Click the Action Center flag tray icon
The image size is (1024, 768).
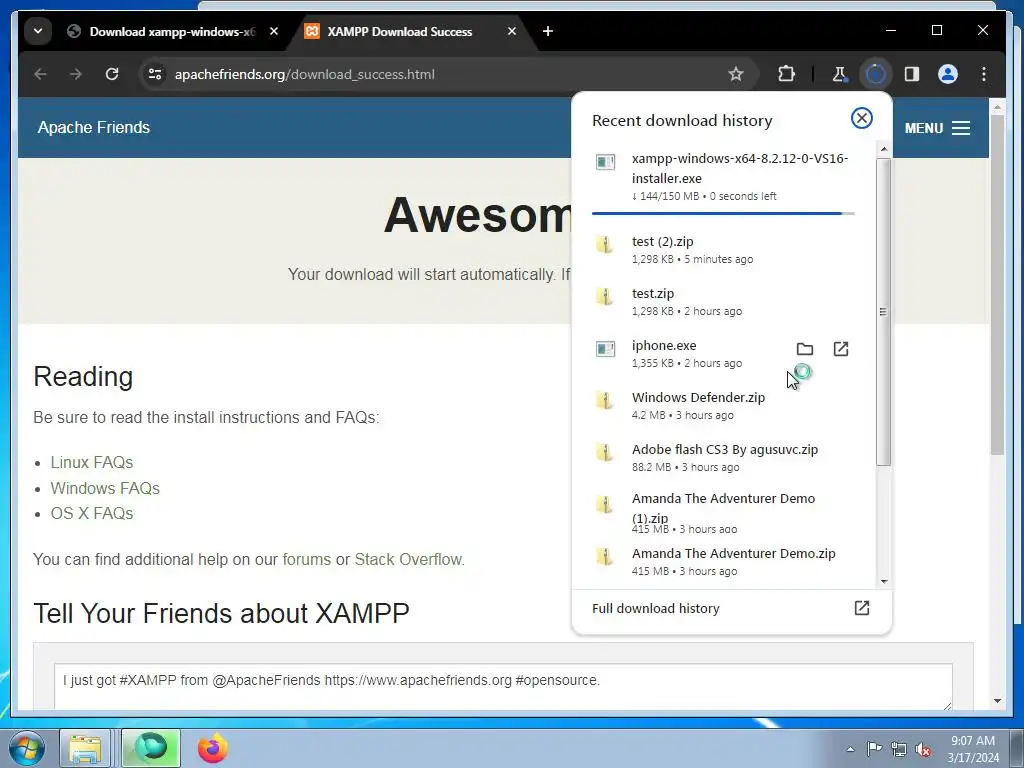point(874,749)
